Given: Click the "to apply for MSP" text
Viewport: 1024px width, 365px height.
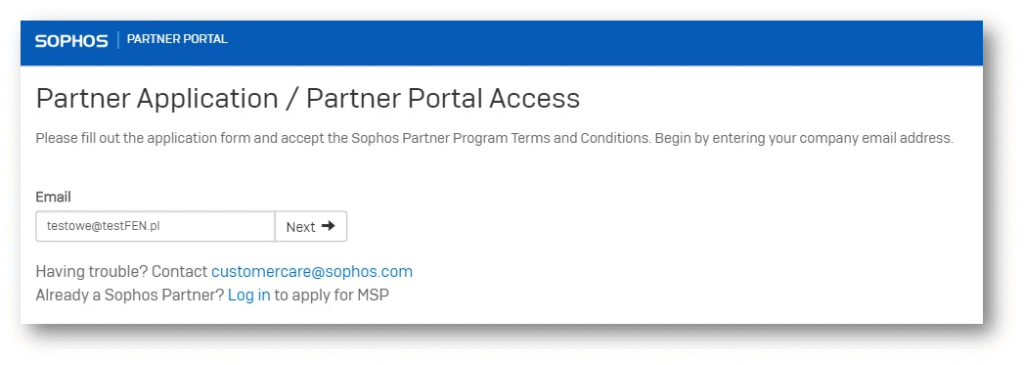Looking at the screenshot, I should coord(331,295).
